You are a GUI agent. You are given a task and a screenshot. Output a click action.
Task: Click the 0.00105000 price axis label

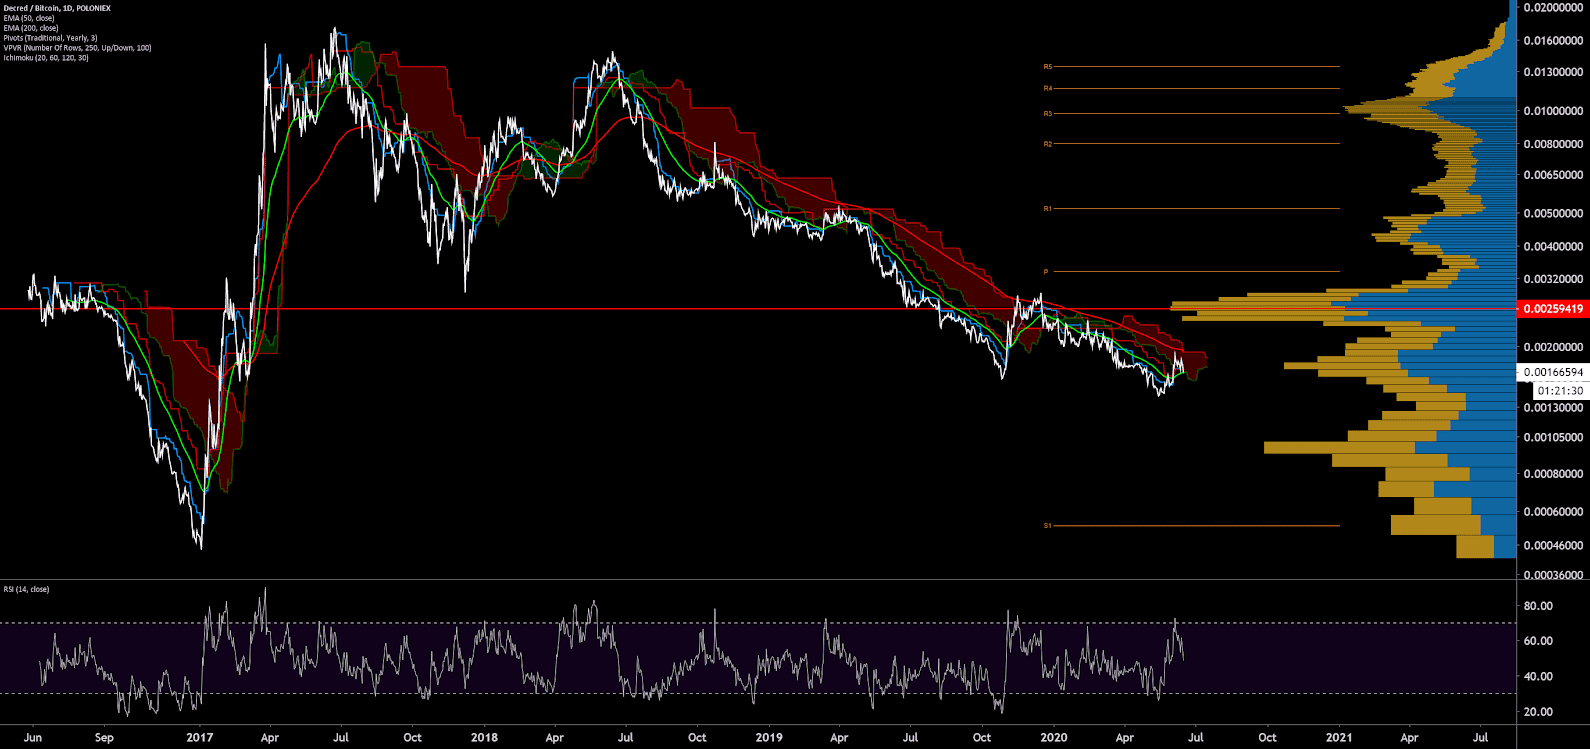tap(1553, 437)
